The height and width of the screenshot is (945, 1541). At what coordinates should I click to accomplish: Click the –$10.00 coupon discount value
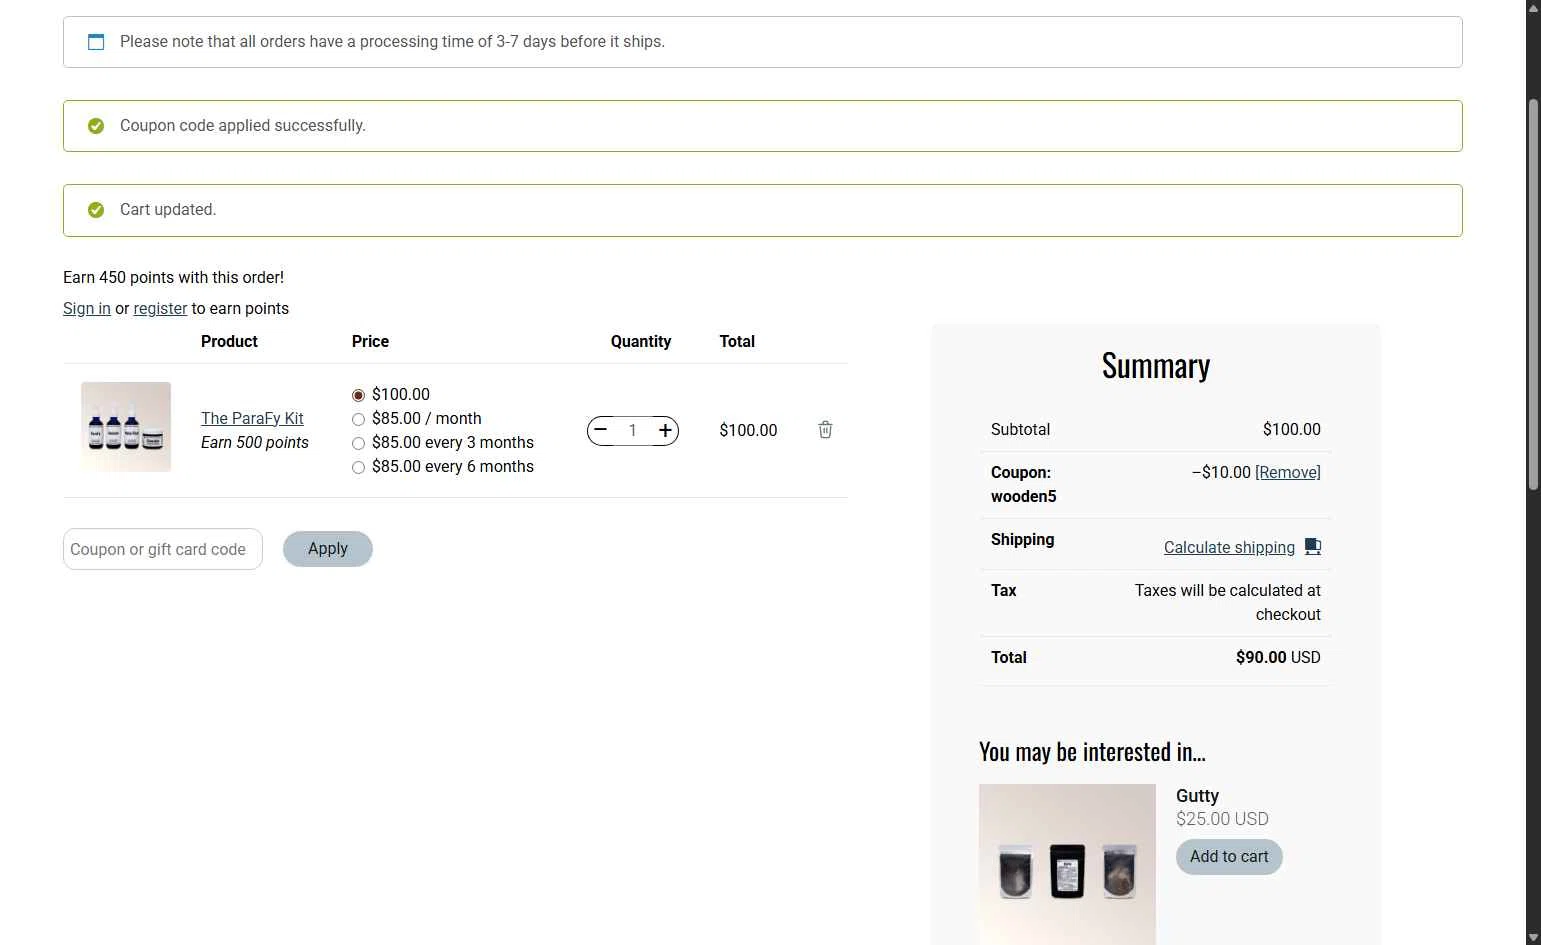tap(1221, 472)
